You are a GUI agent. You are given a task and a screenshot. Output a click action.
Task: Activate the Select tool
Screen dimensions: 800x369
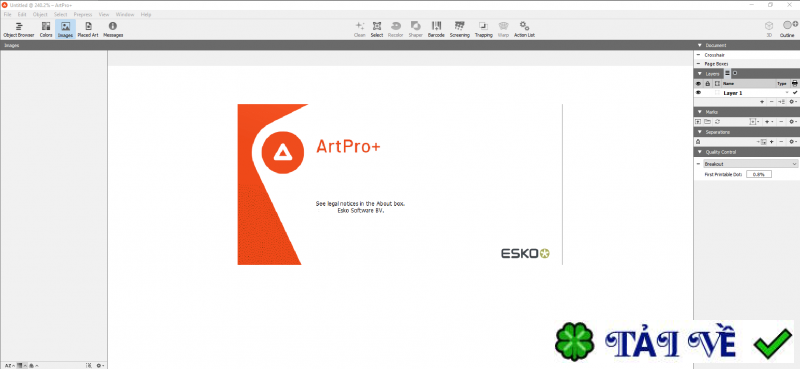(x=377, y=29)
